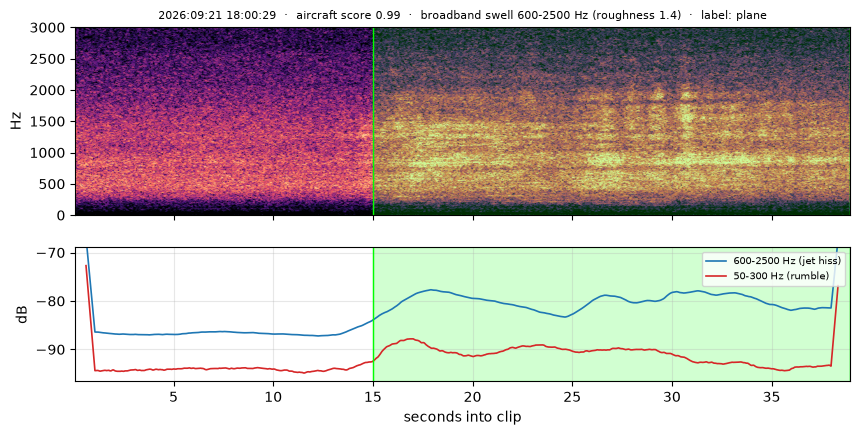The image size is (860, 435).
Task: Click the '30' tick label on the seconds axis
Action: tap(672, 396)
